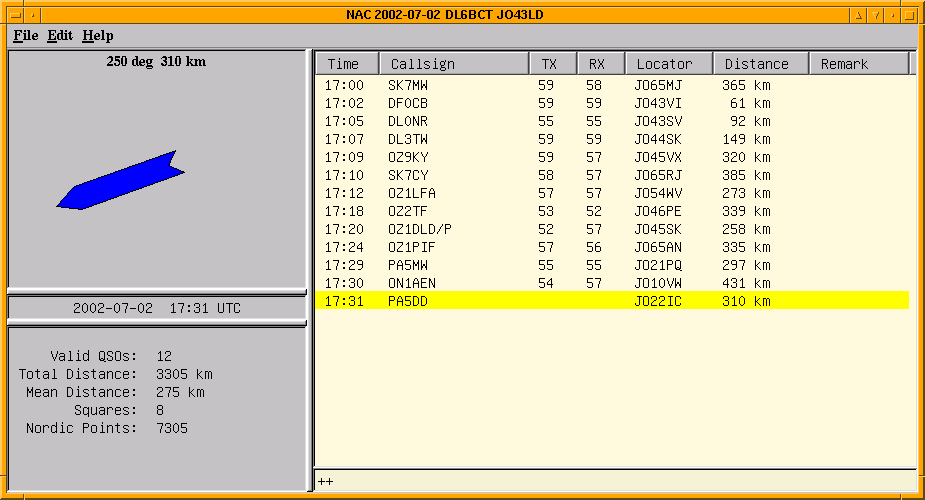
Task: Open the File menu
Action: [26, 35]
